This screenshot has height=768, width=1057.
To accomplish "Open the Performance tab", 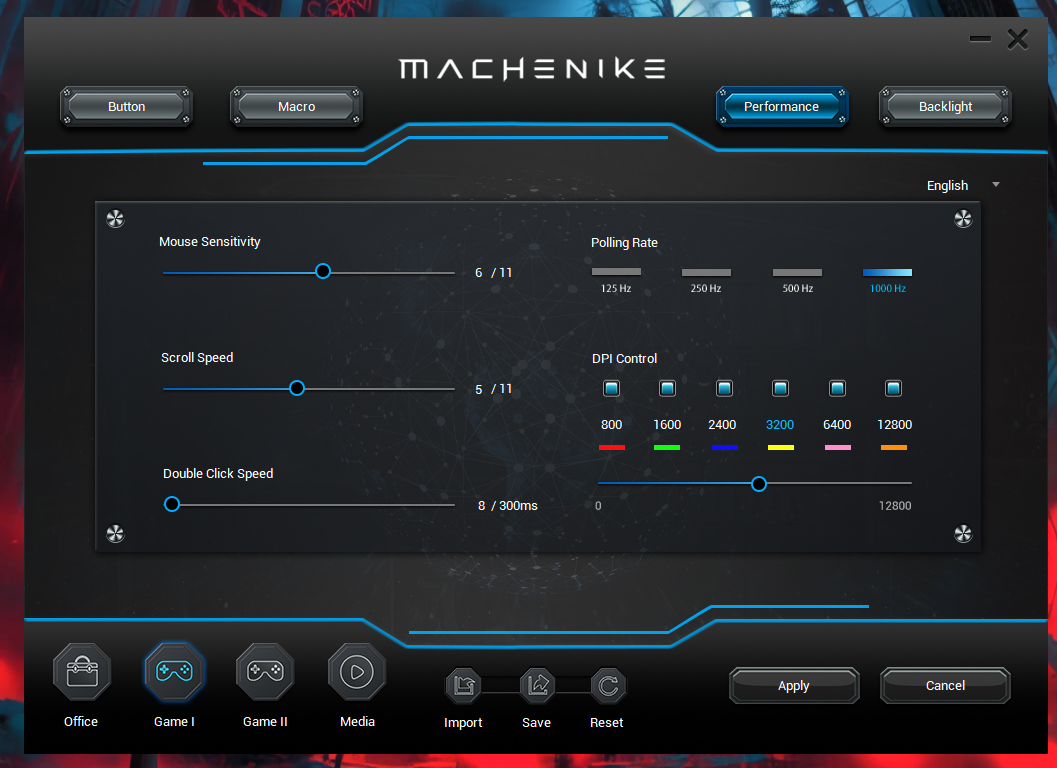I will click(x=781, y=107).
